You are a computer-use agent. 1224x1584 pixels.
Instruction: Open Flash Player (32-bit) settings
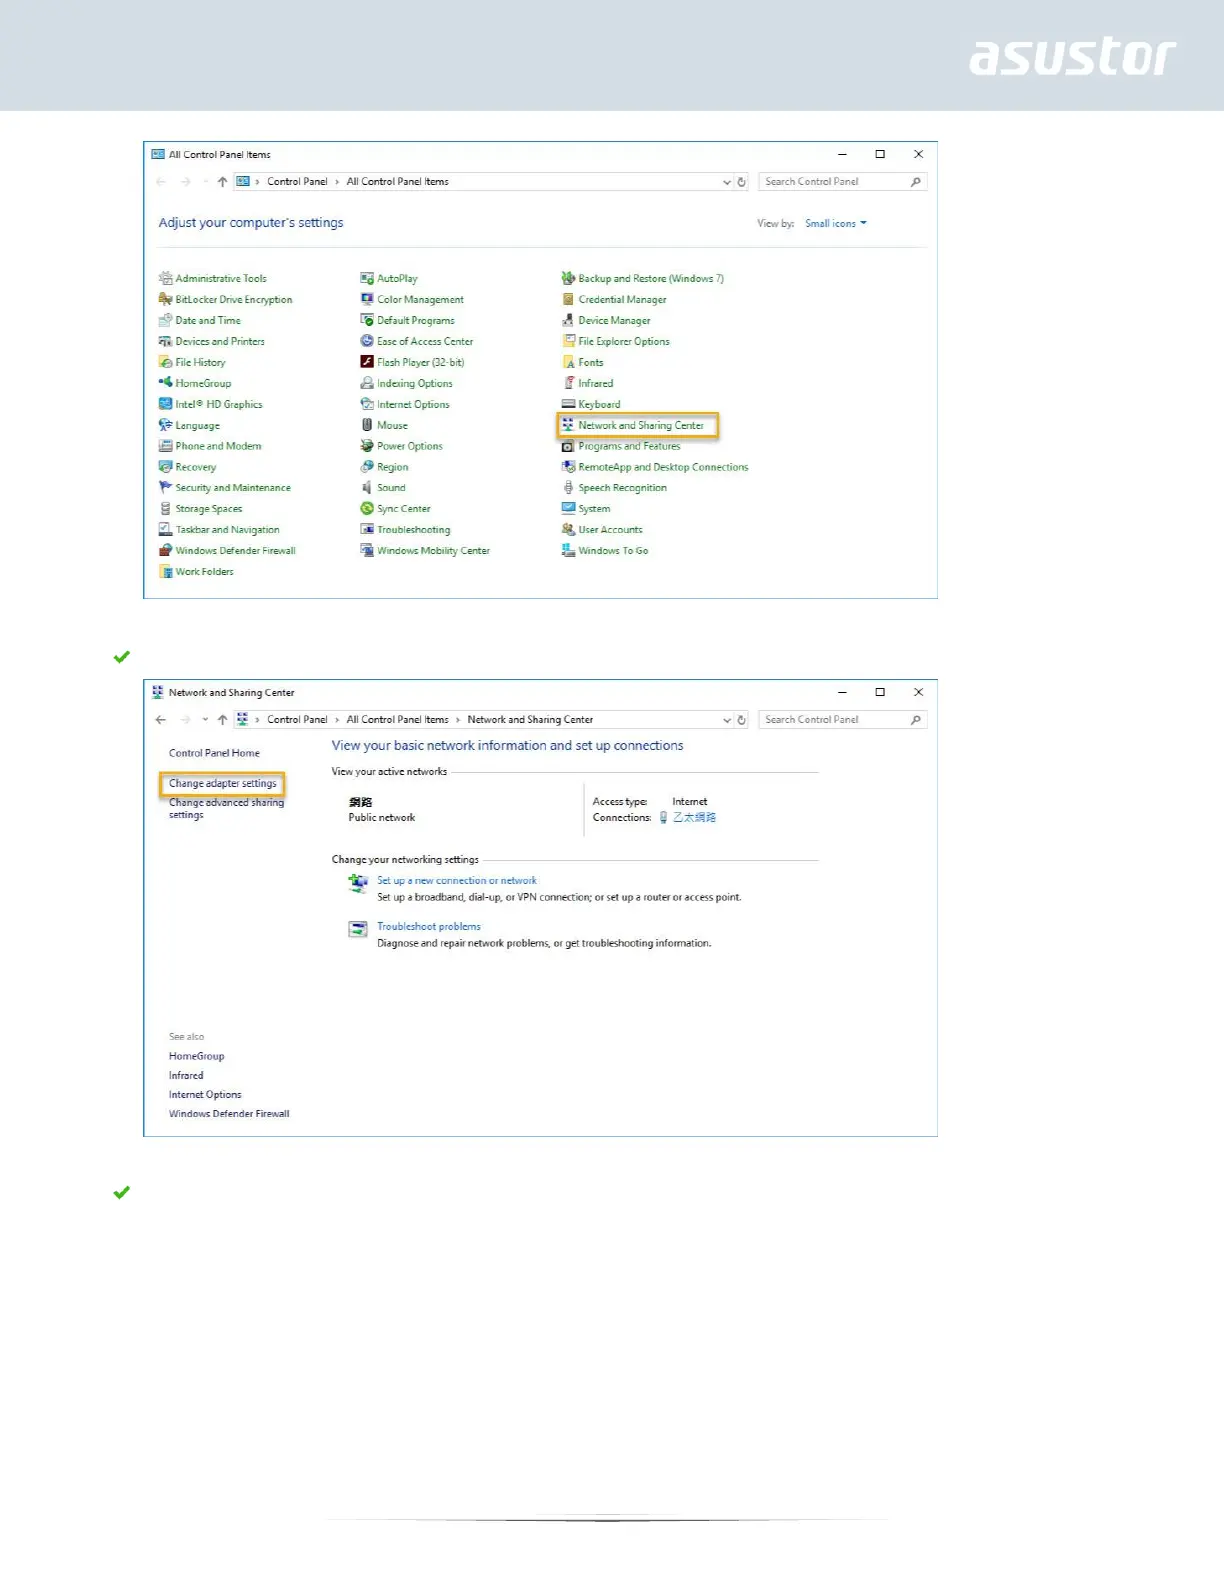[420, 362]
